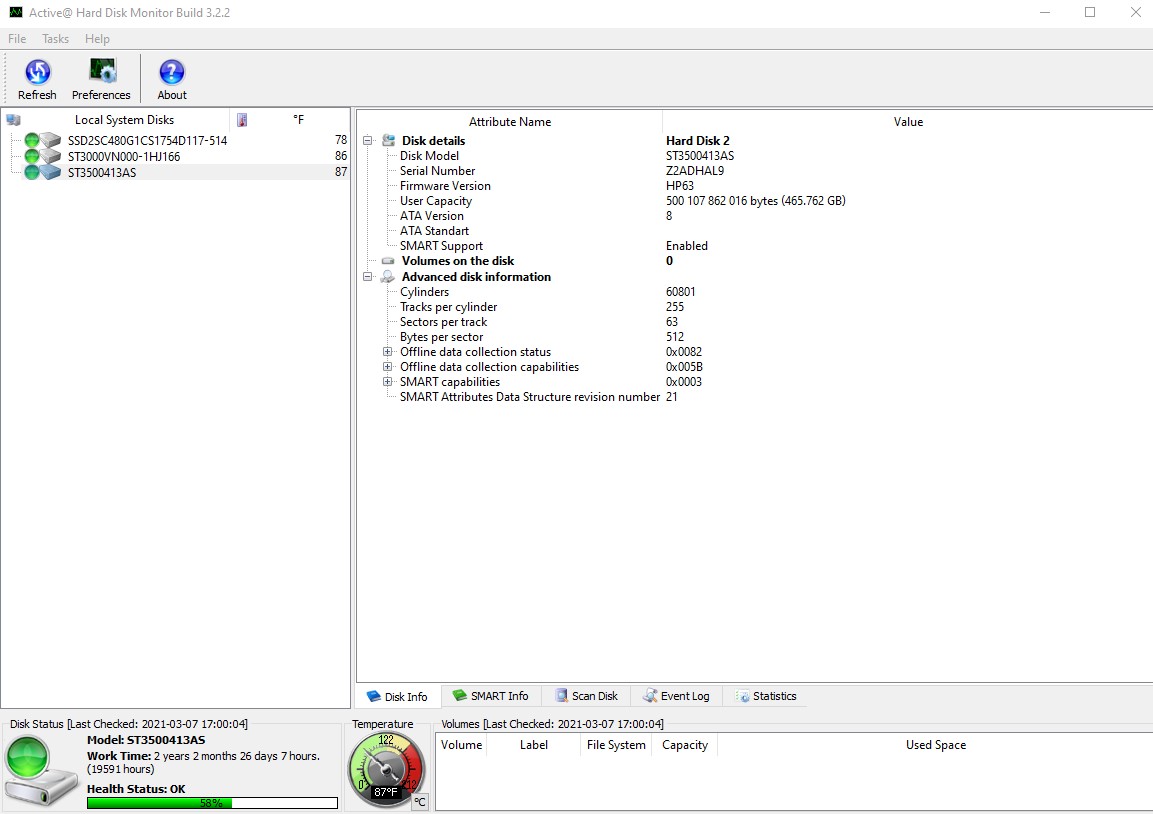Open the Event Log tab
The width and height of the screenshot is (1153, 814).
point(677,696)
